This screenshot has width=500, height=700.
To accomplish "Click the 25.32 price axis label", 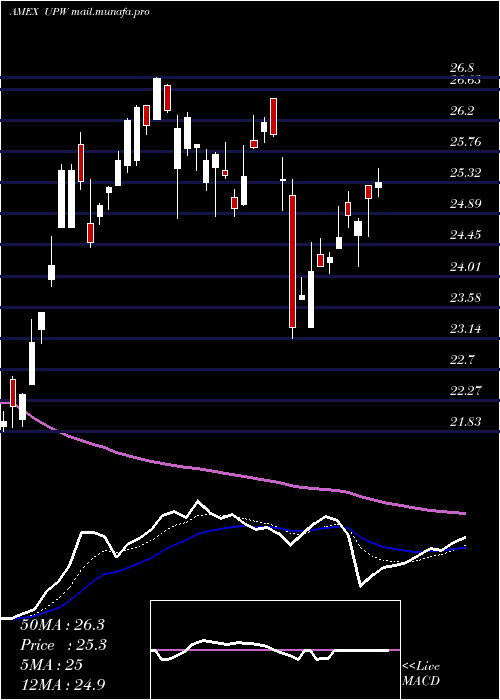I will [x=465, y=173].
